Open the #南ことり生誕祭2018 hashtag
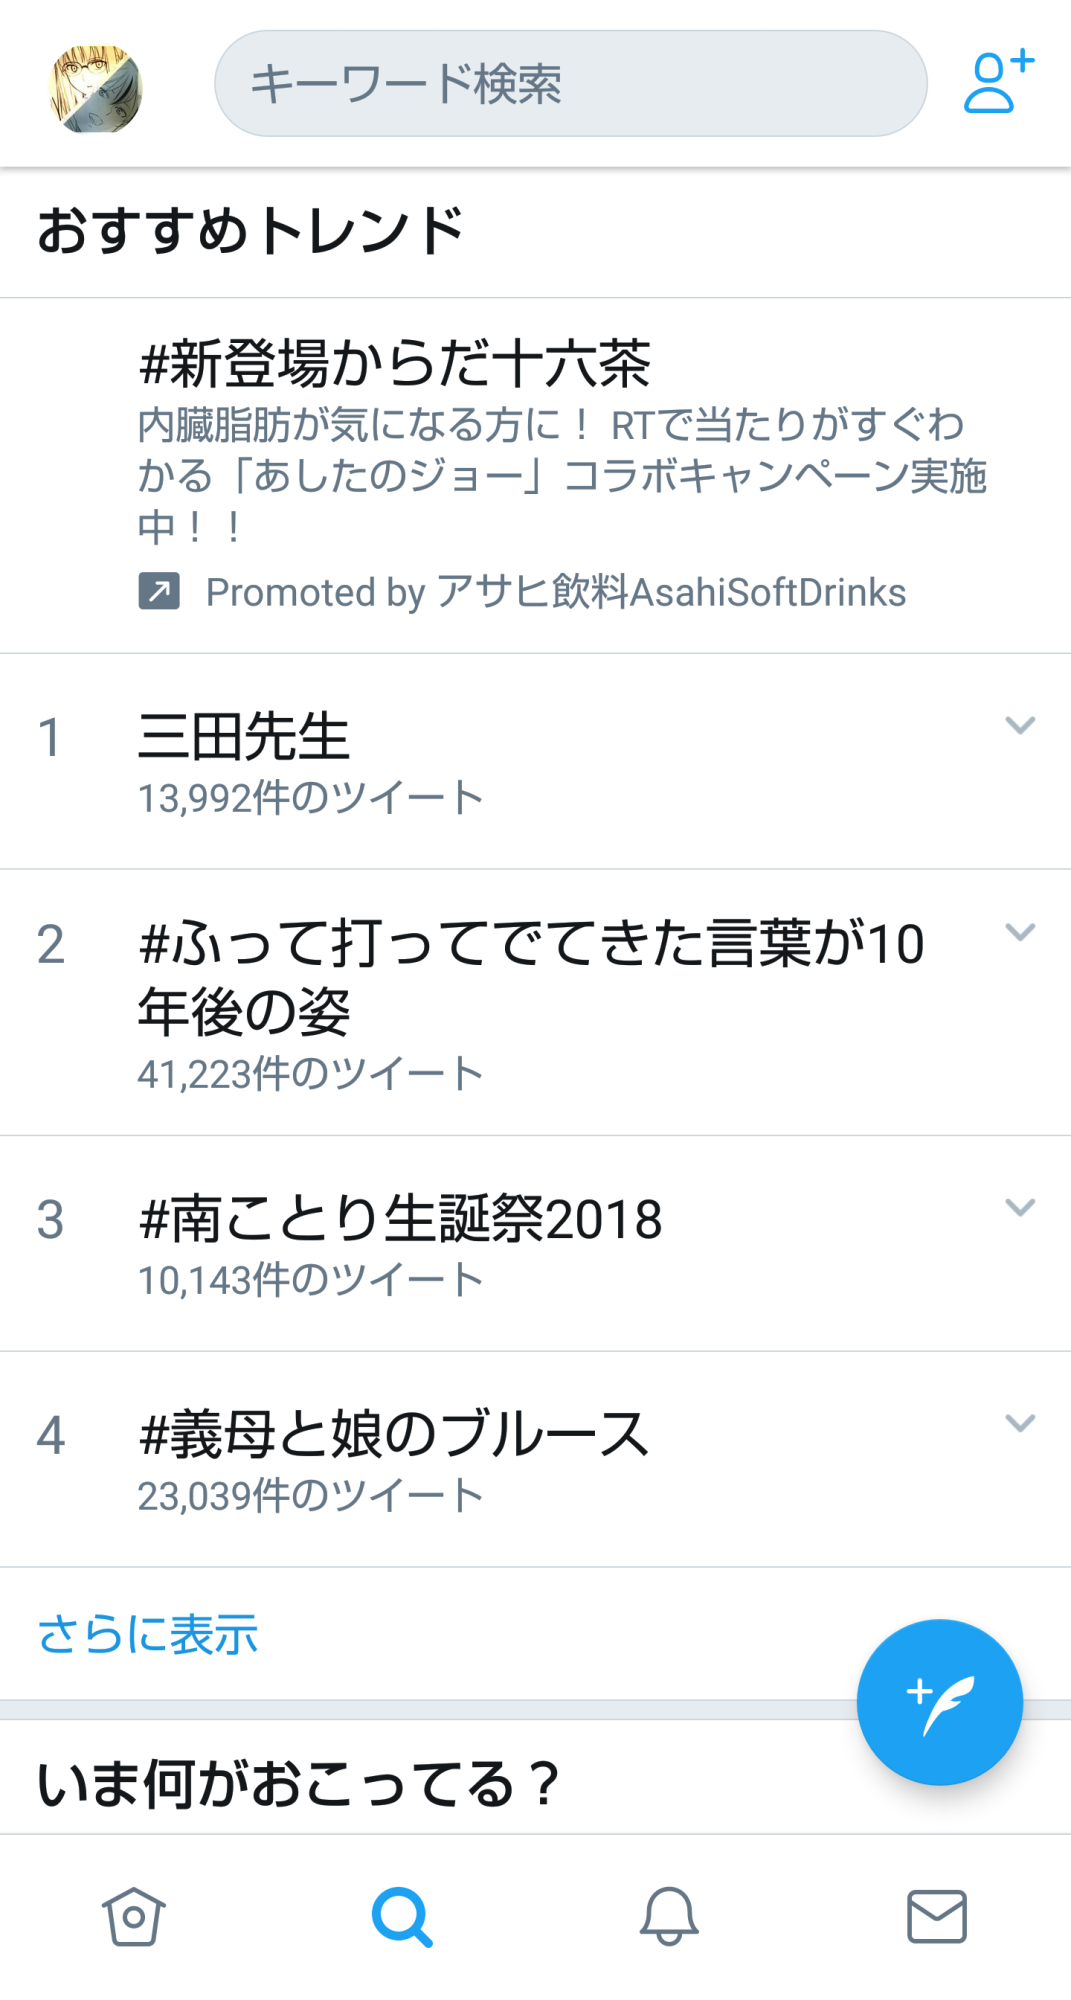 (400, 1219)
